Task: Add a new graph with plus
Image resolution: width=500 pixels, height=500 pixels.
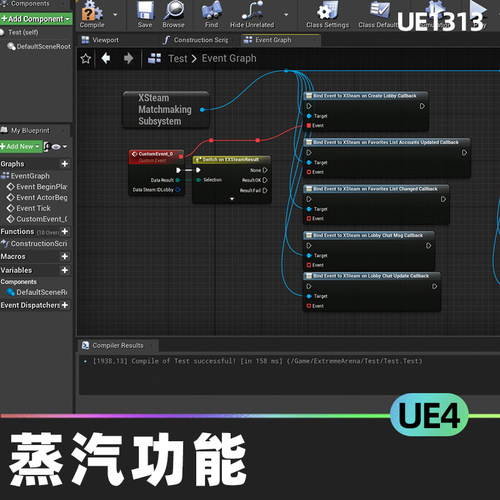Action: pos(65,164)
